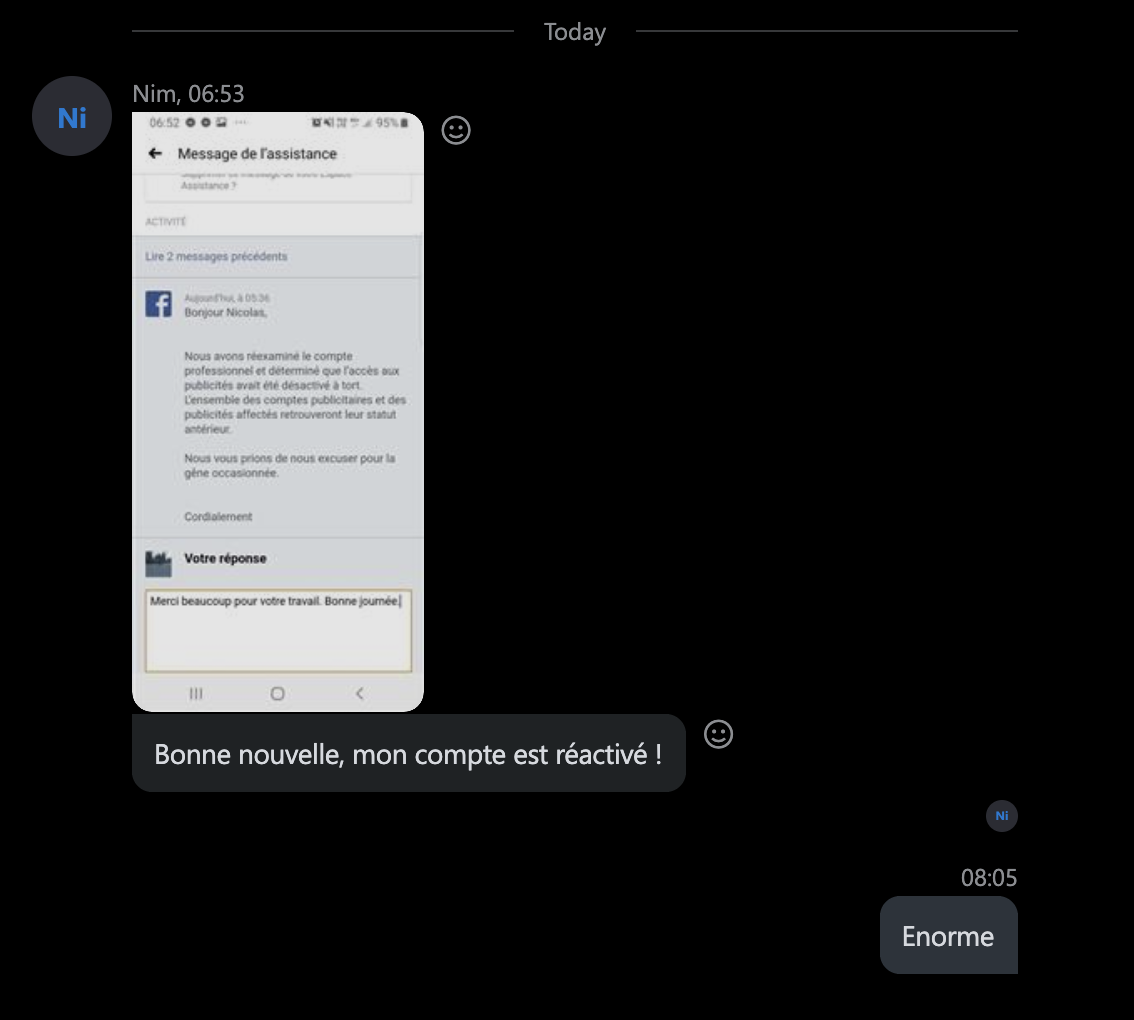
Task: Tap the Android home button in the screenshot
Action: click(278, 693)
